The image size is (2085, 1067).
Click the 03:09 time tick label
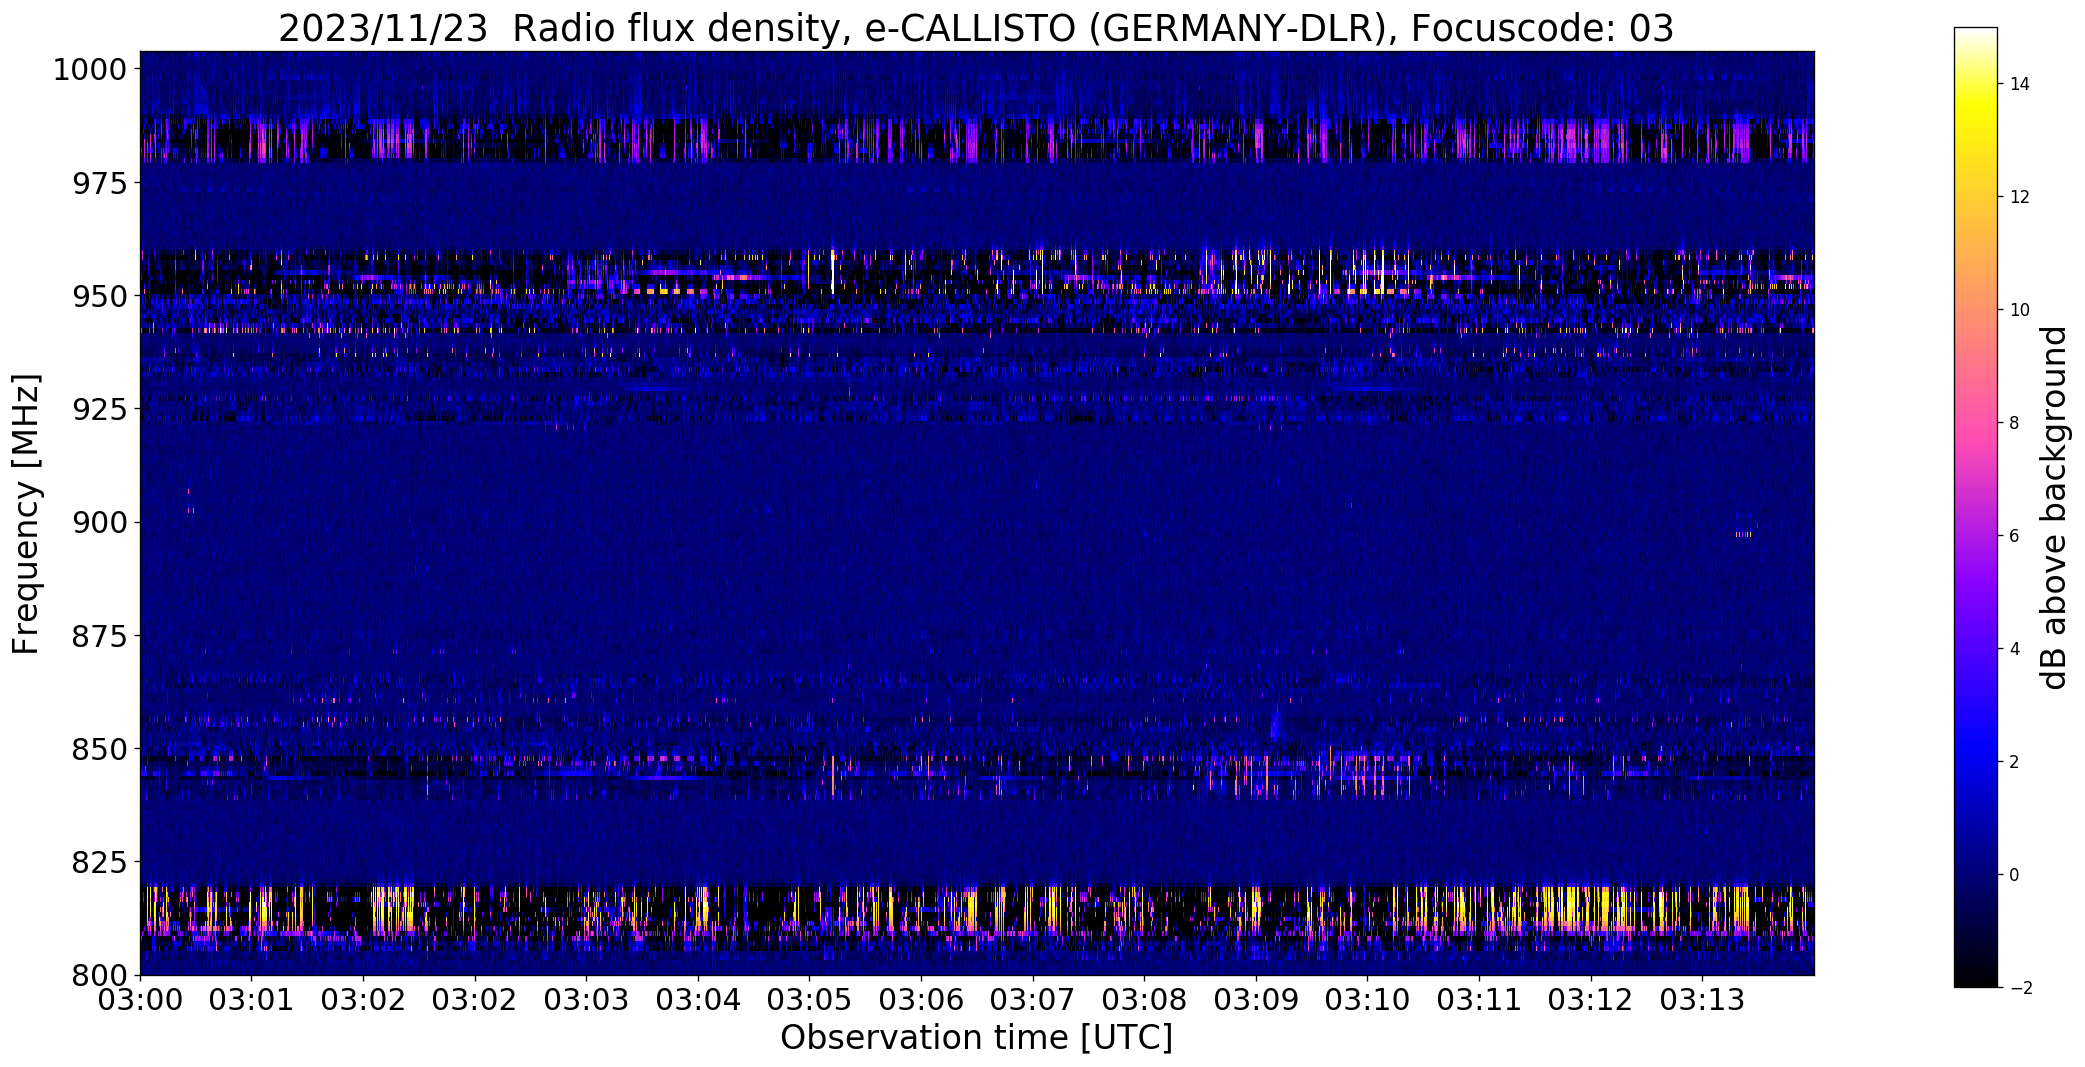(x=1256, y=1000)
